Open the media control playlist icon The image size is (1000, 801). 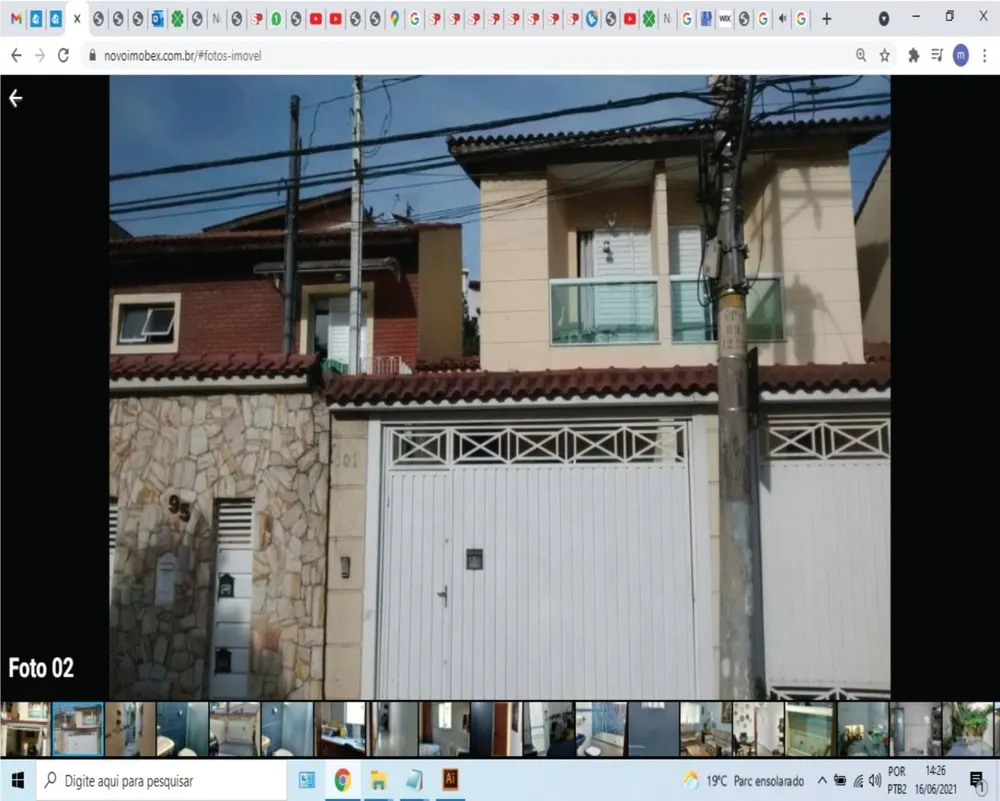[x=937, y=55]
